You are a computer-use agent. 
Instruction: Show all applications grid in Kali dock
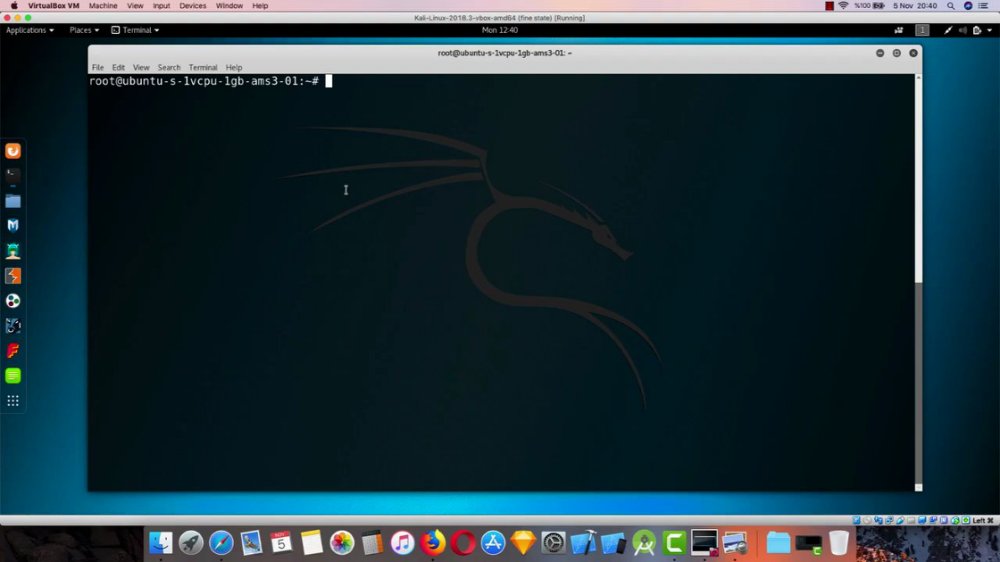coord(13,401)
